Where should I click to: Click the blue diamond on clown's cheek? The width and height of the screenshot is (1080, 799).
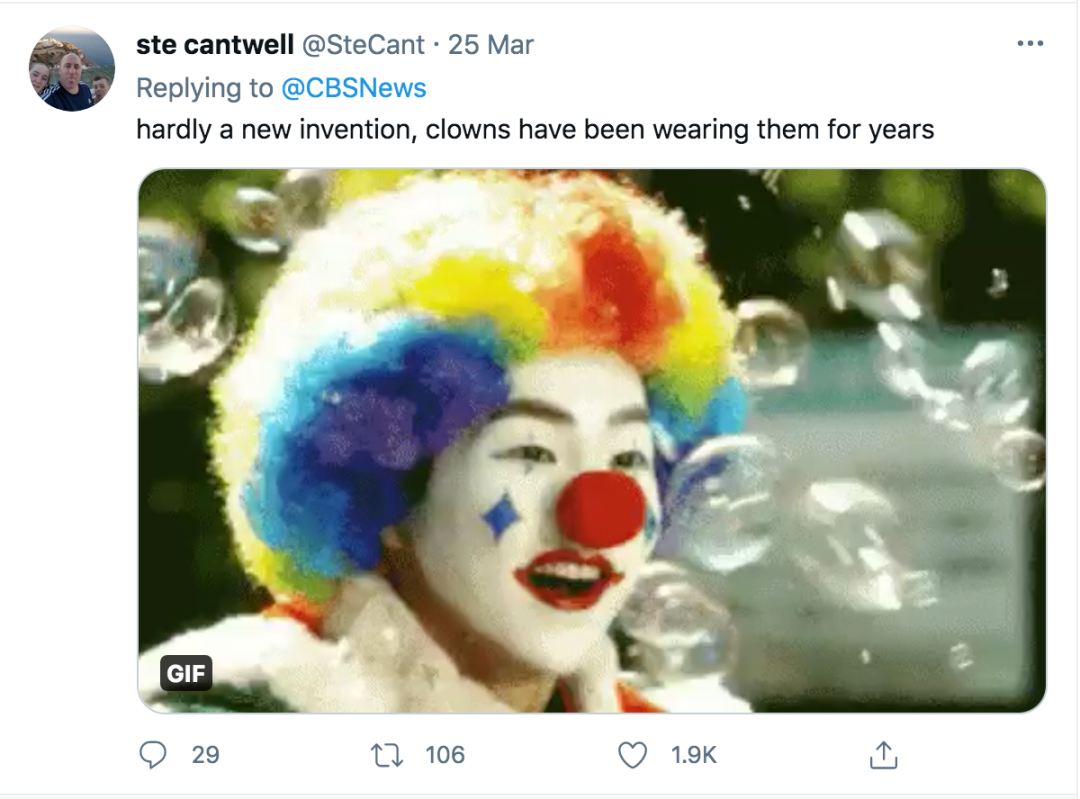coord(501,515)
